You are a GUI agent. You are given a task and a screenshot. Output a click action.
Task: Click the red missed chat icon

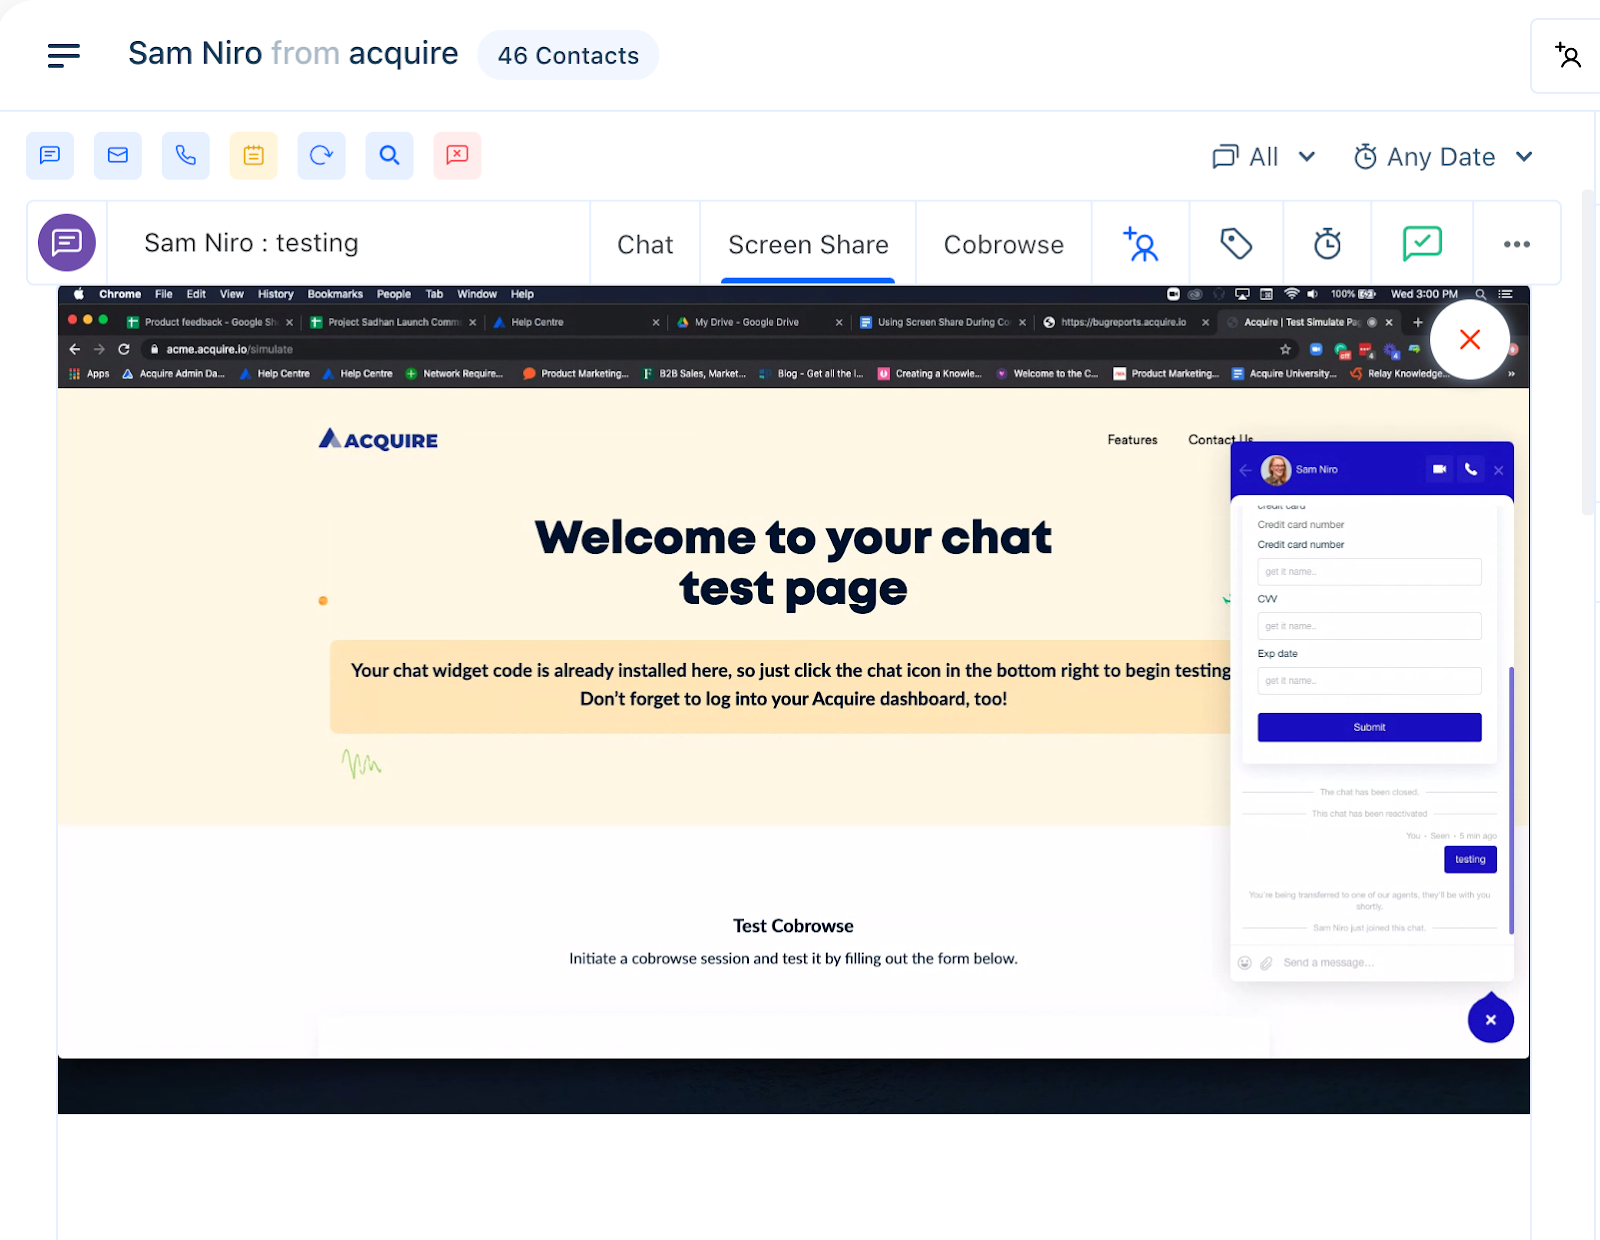(458, 155)
